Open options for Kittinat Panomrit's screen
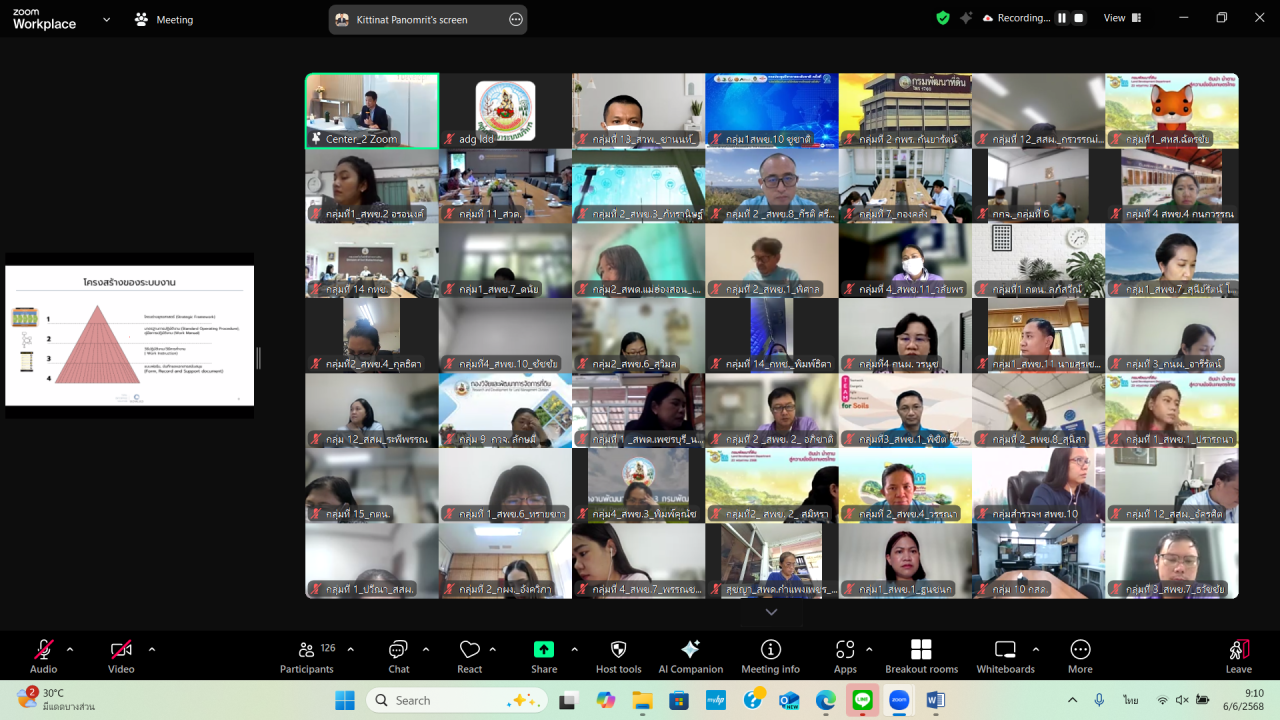 [515, 19]
